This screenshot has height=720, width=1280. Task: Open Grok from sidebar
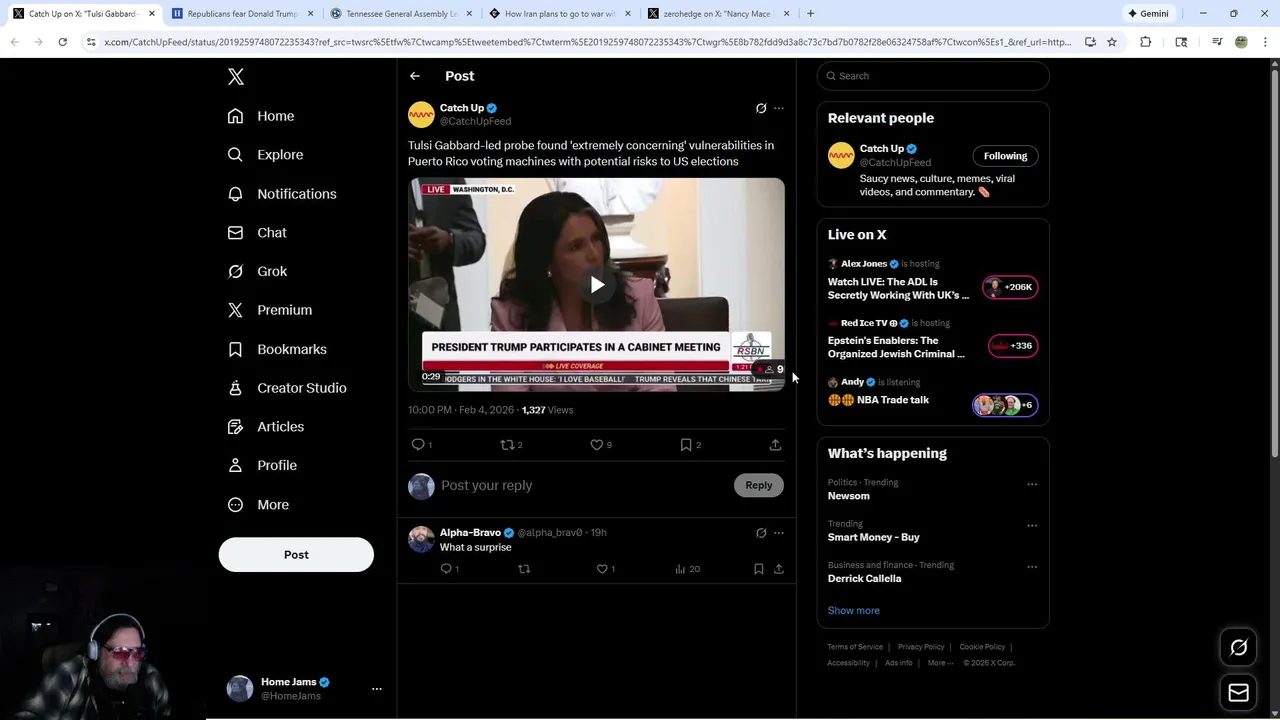(x=257, y=271)
